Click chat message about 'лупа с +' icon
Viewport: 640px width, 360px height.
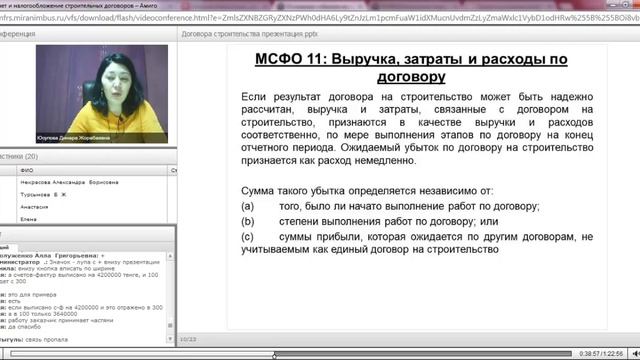pos(104,262)
